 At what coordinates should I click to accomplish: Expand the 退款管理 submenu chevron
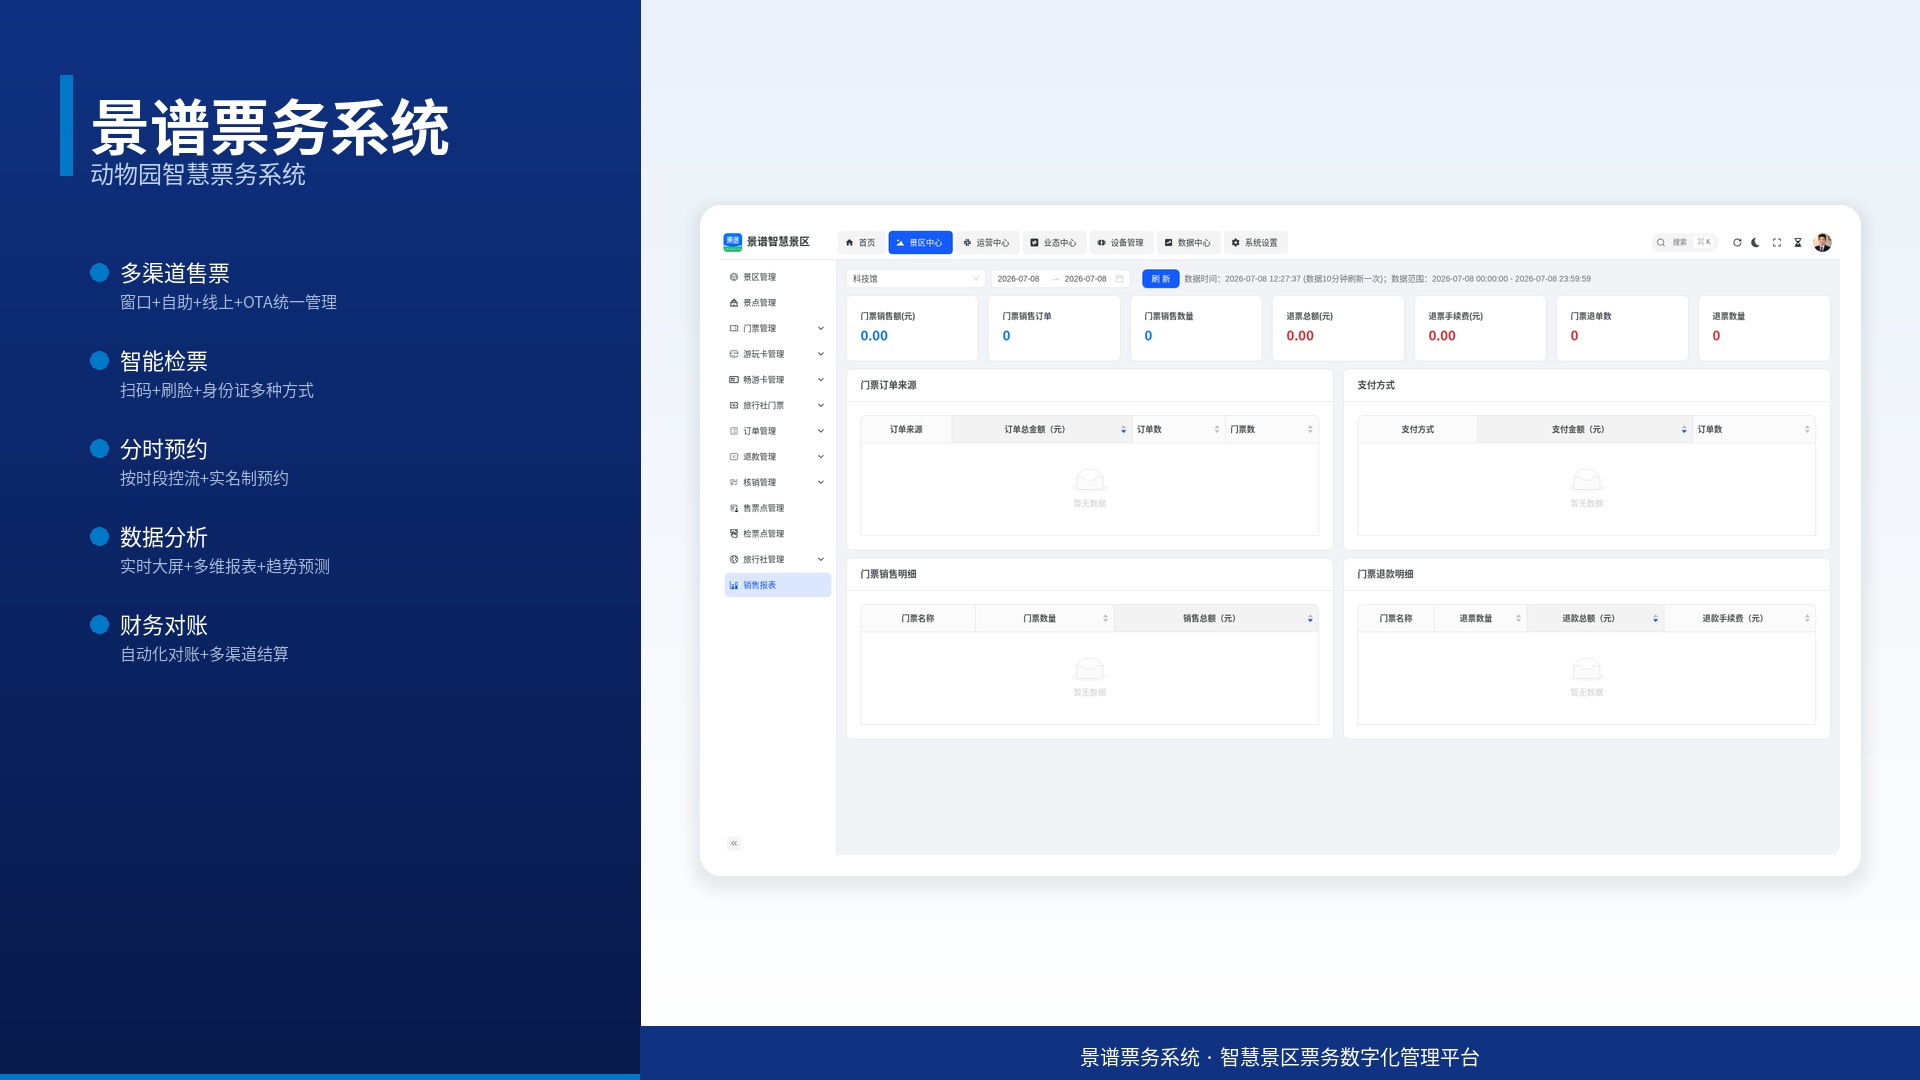[821, 457]
